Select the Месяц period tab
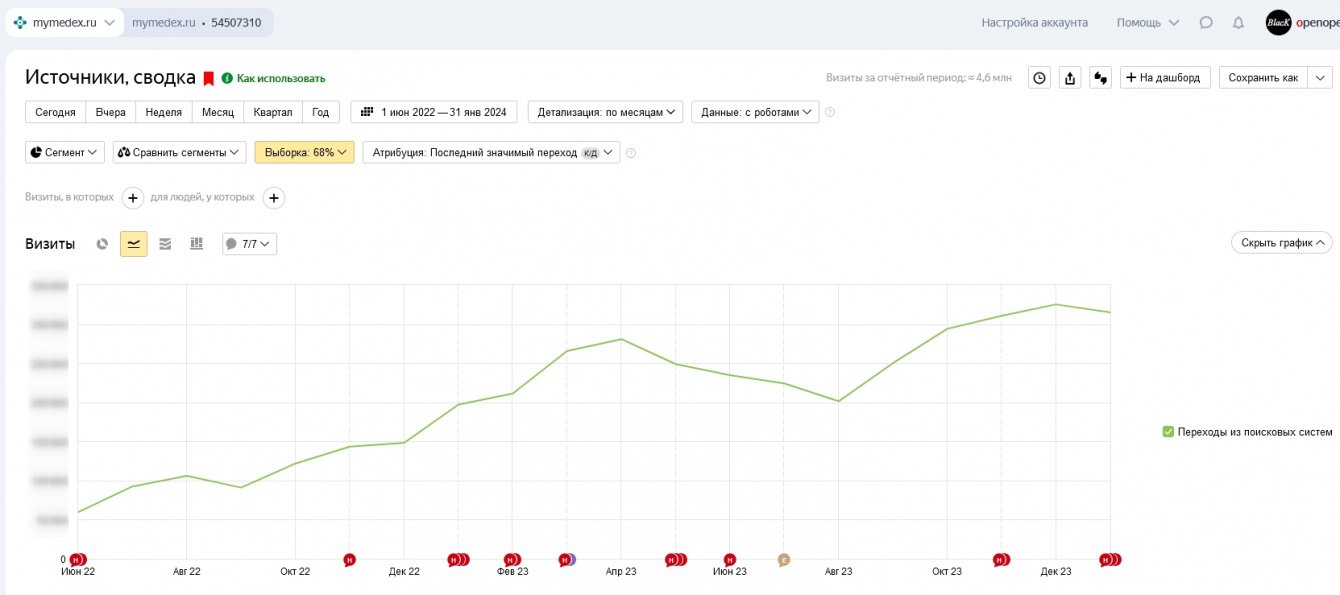Viewport: 1340px width, 595px height. [217, 112]
